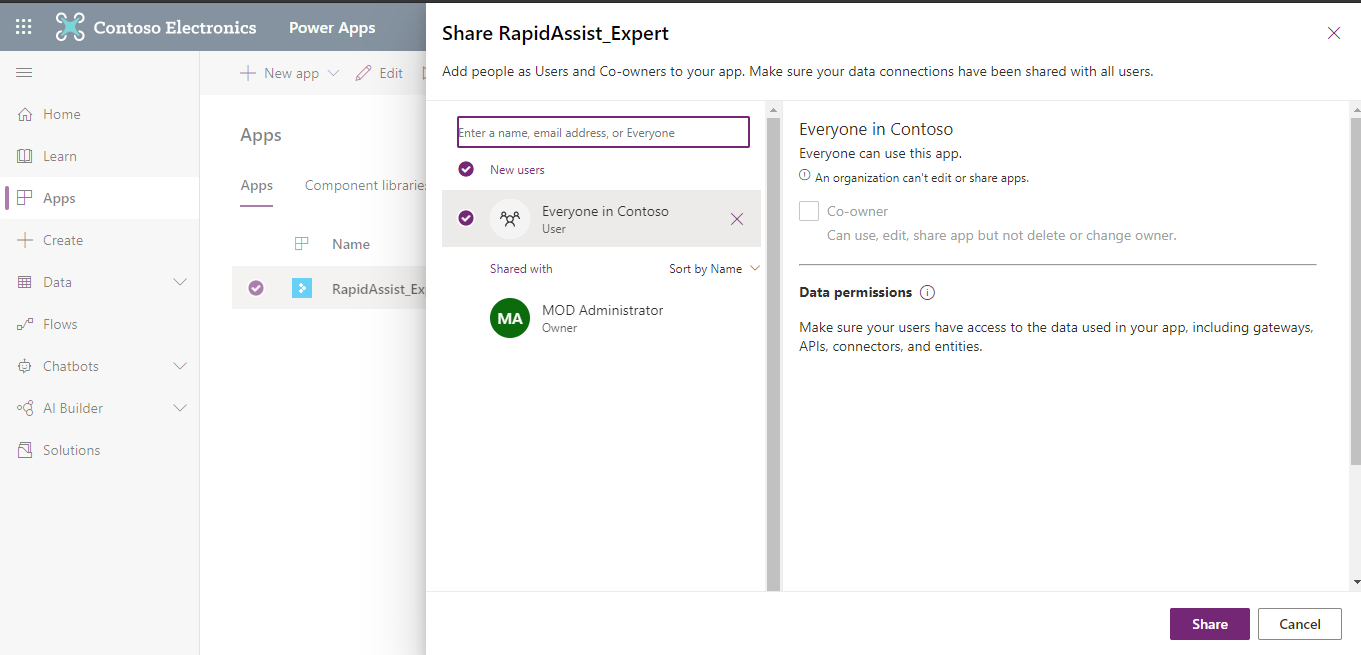Toggle the New users checkmark
Viewport: 1361px width, 655px height.
[466, 169]
